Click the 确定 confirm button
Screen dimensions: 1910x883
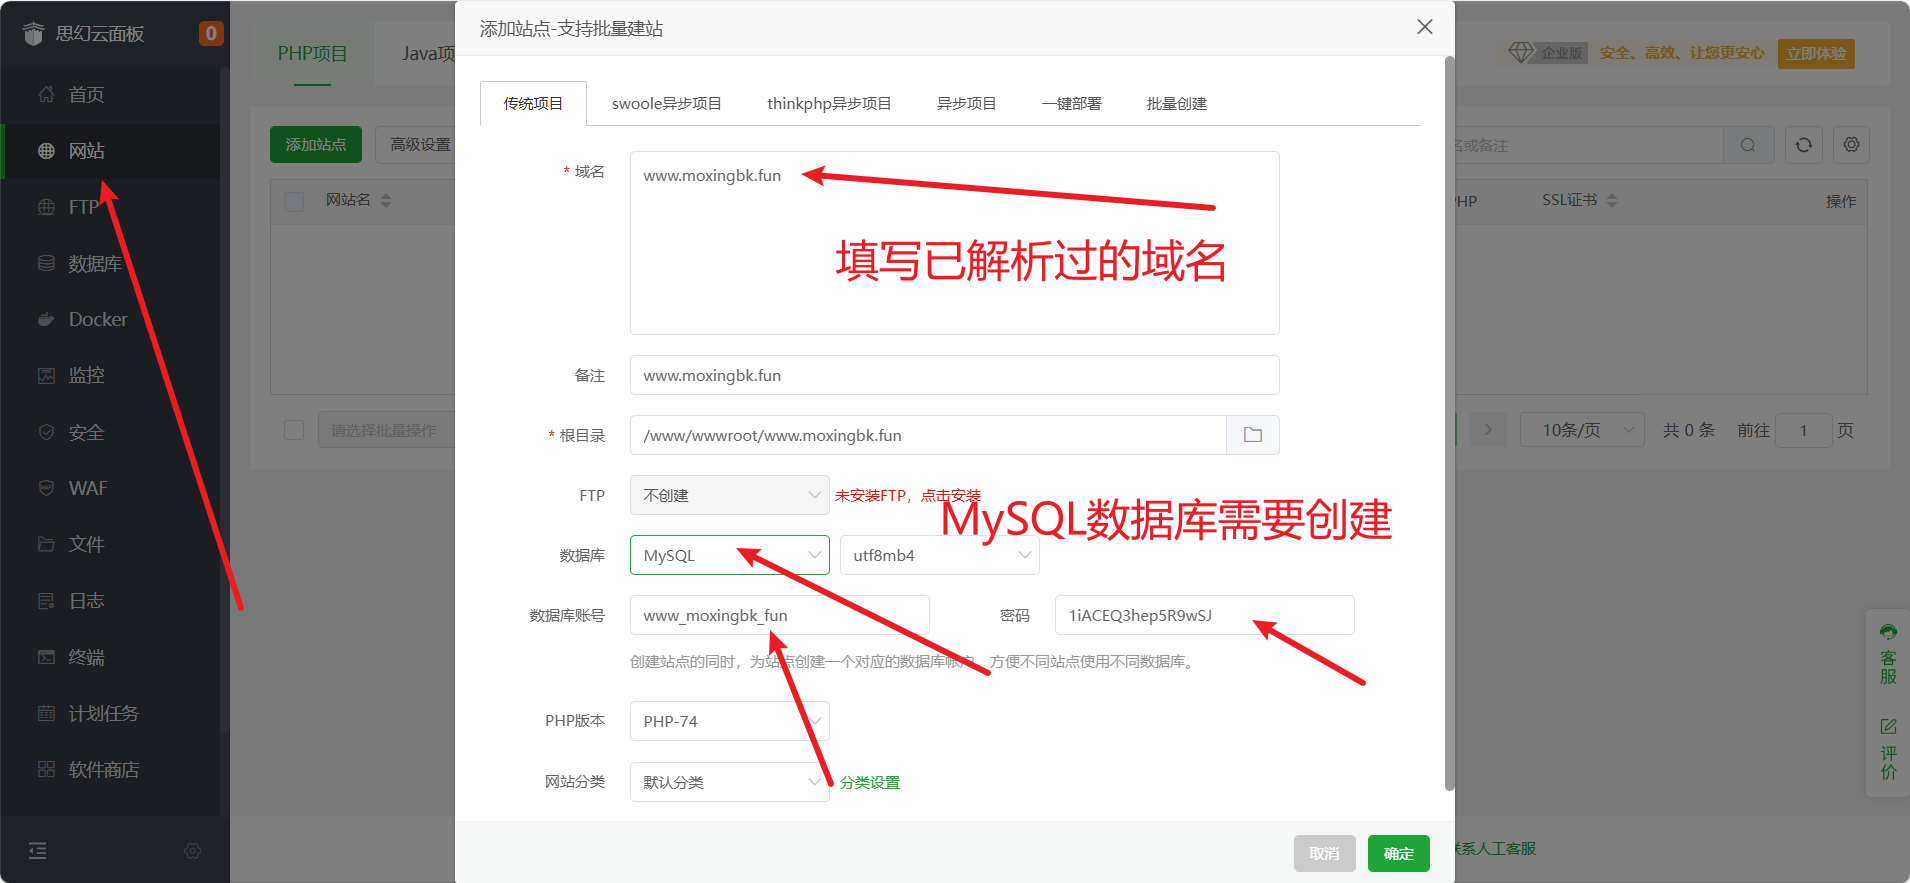1399,853
